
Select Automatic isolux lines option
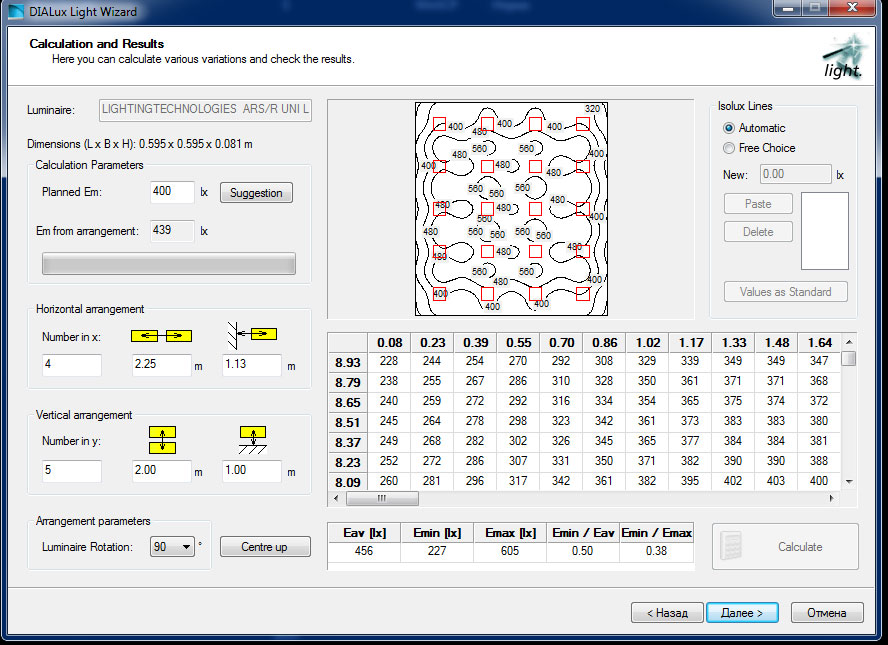729,128
